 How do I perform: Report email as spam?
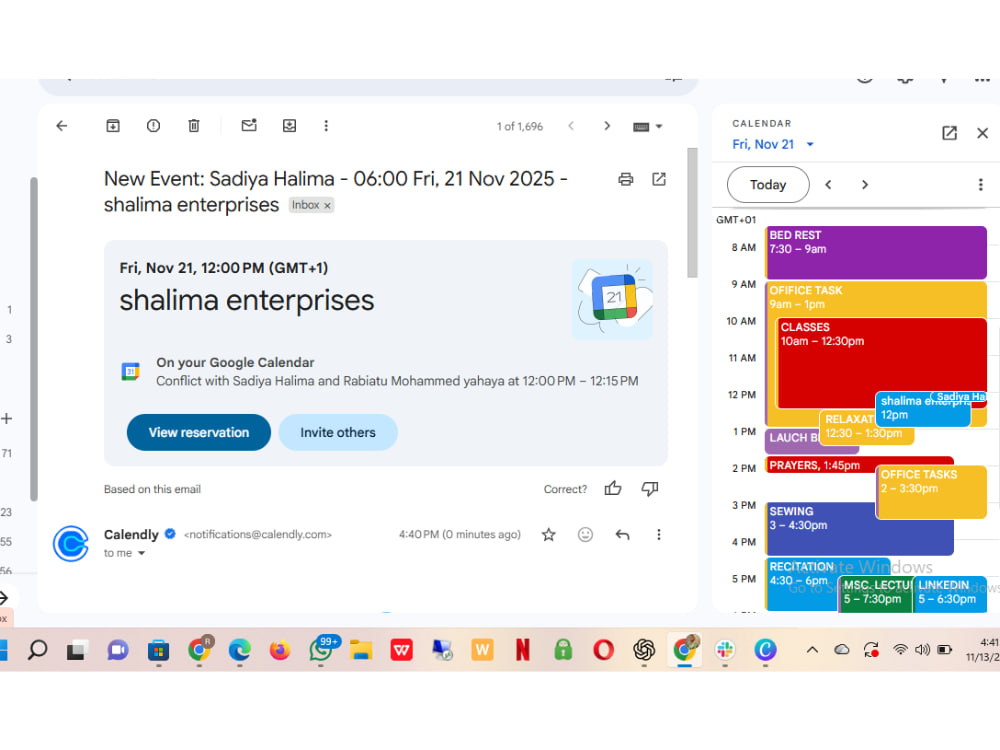(x=153, y=126)
